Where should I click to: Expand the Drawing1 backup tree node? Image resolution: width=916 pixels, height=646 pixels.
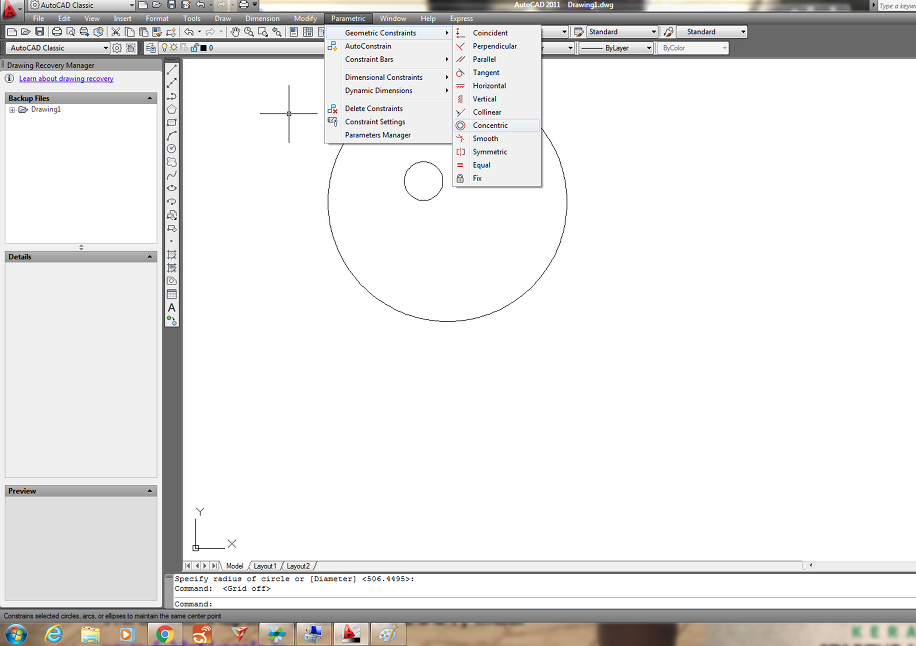(x=12, y=110)
